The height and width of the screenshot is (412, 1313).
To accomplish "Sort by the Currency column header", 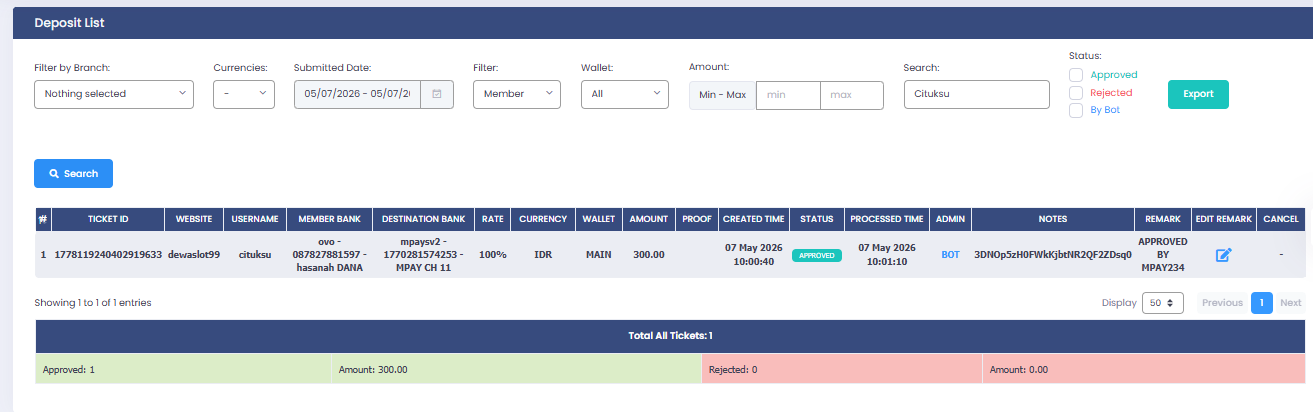I will (x=543, y=219).
